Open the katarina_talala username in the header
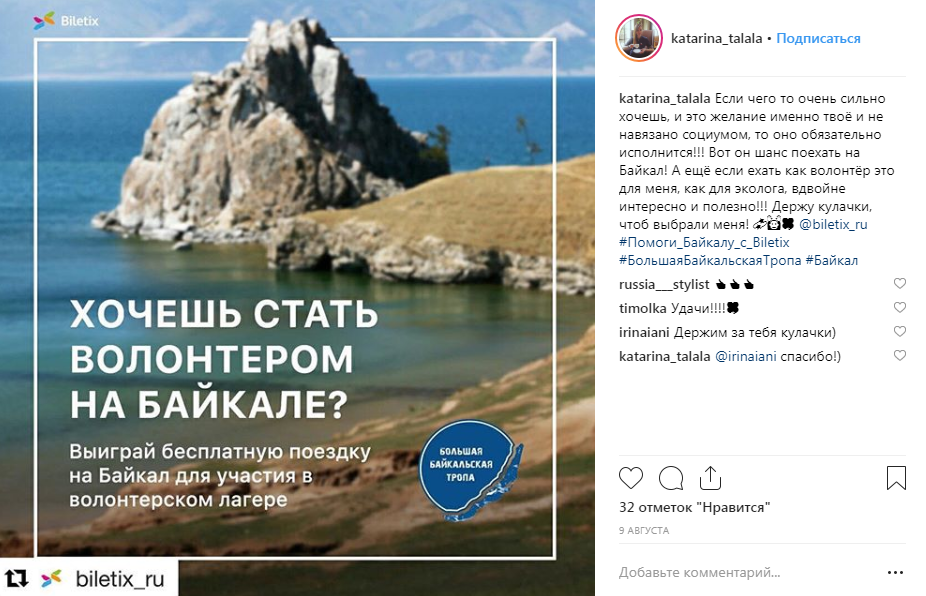Viewport: 926px width, 596px height. point(716,38)
